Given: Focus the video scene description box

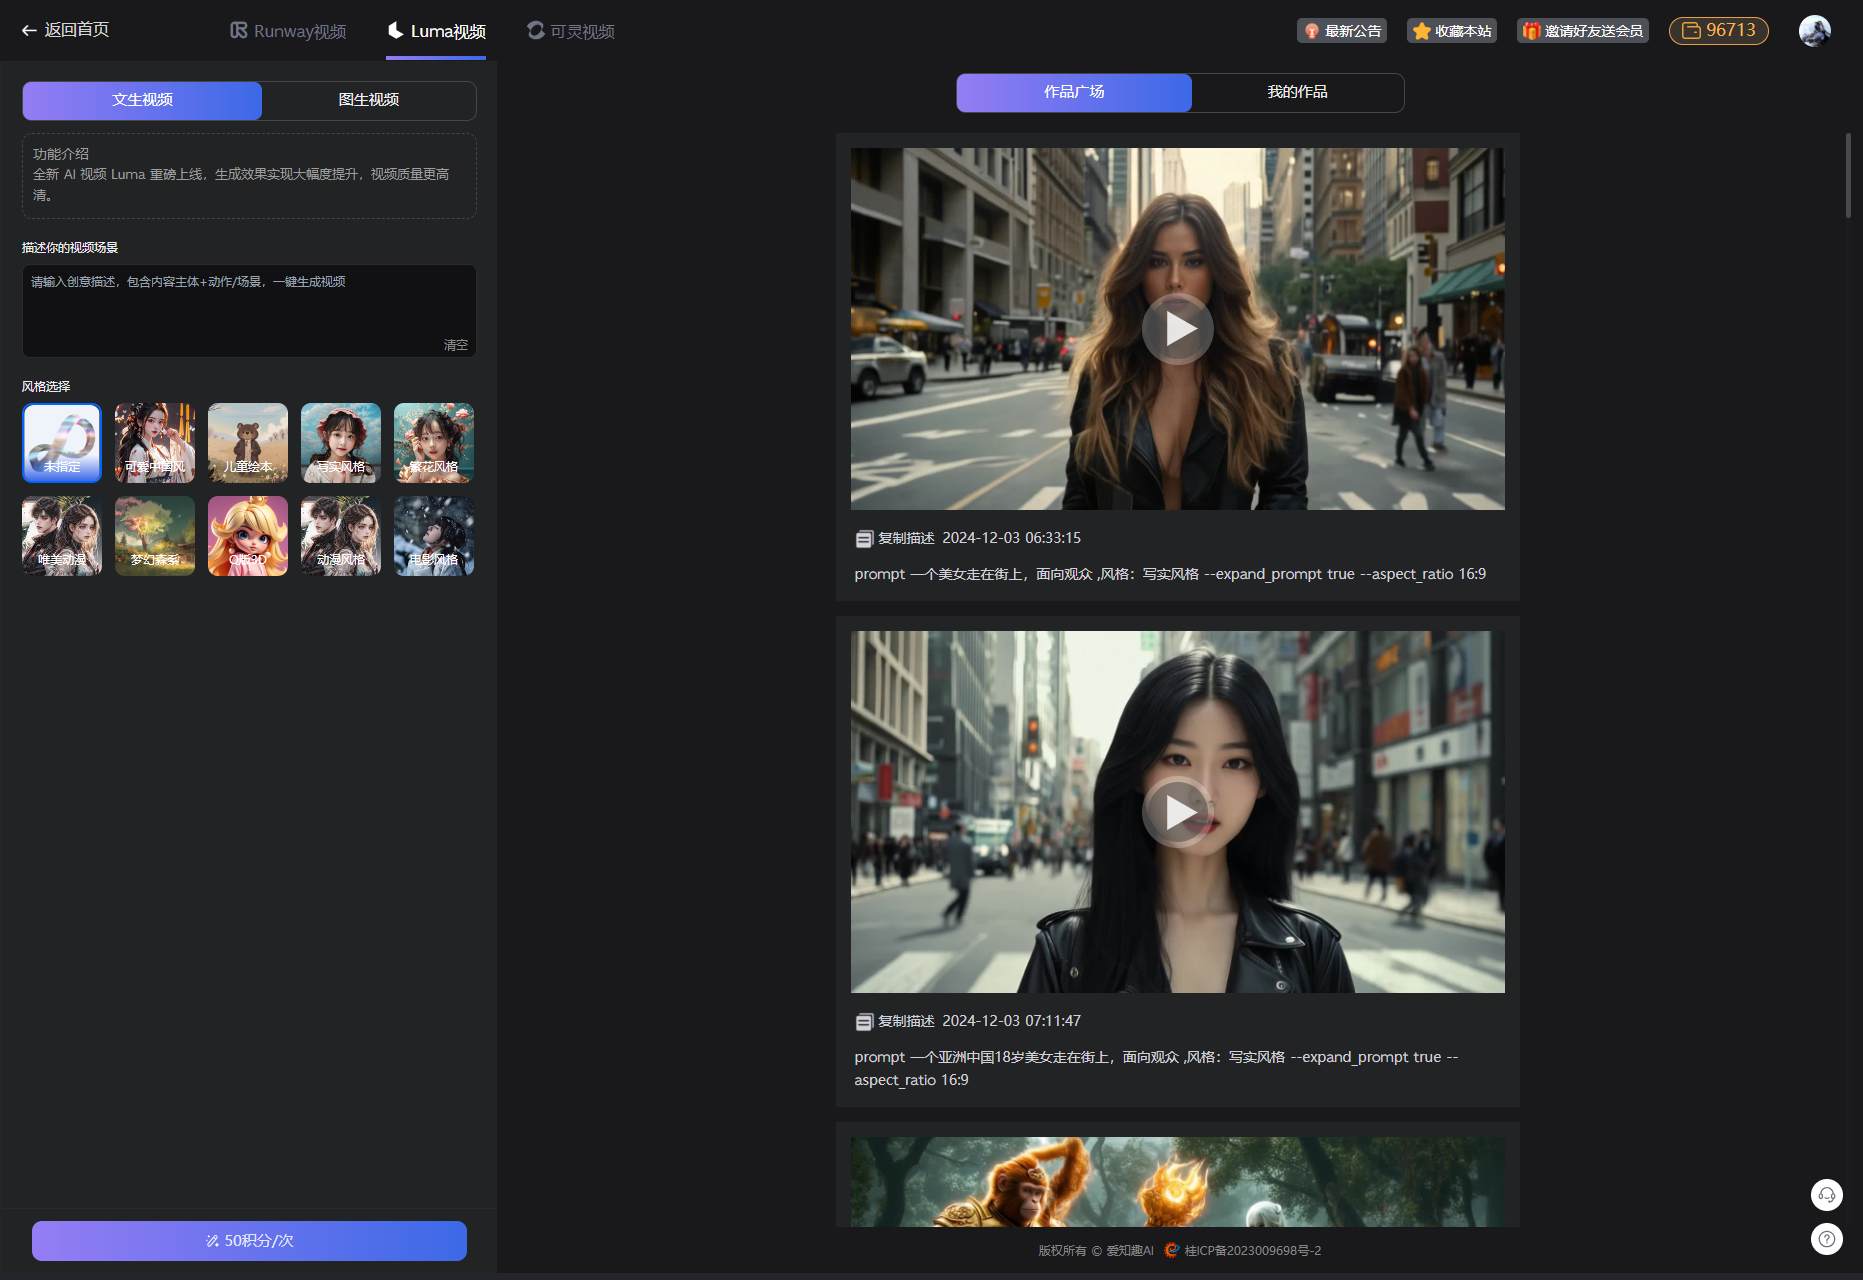Looking at the screenshot, I should (249, 311).
